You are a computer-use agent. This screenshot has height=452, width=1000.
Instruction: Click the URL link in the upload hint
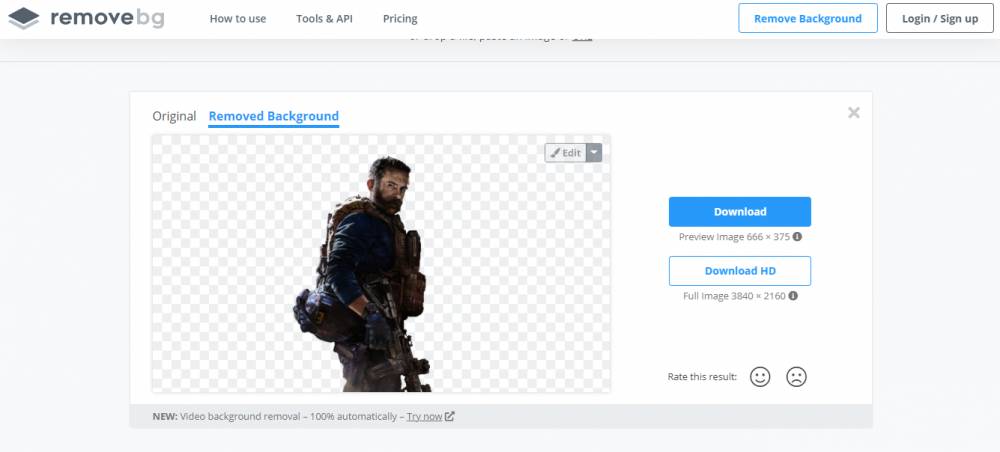582,37
